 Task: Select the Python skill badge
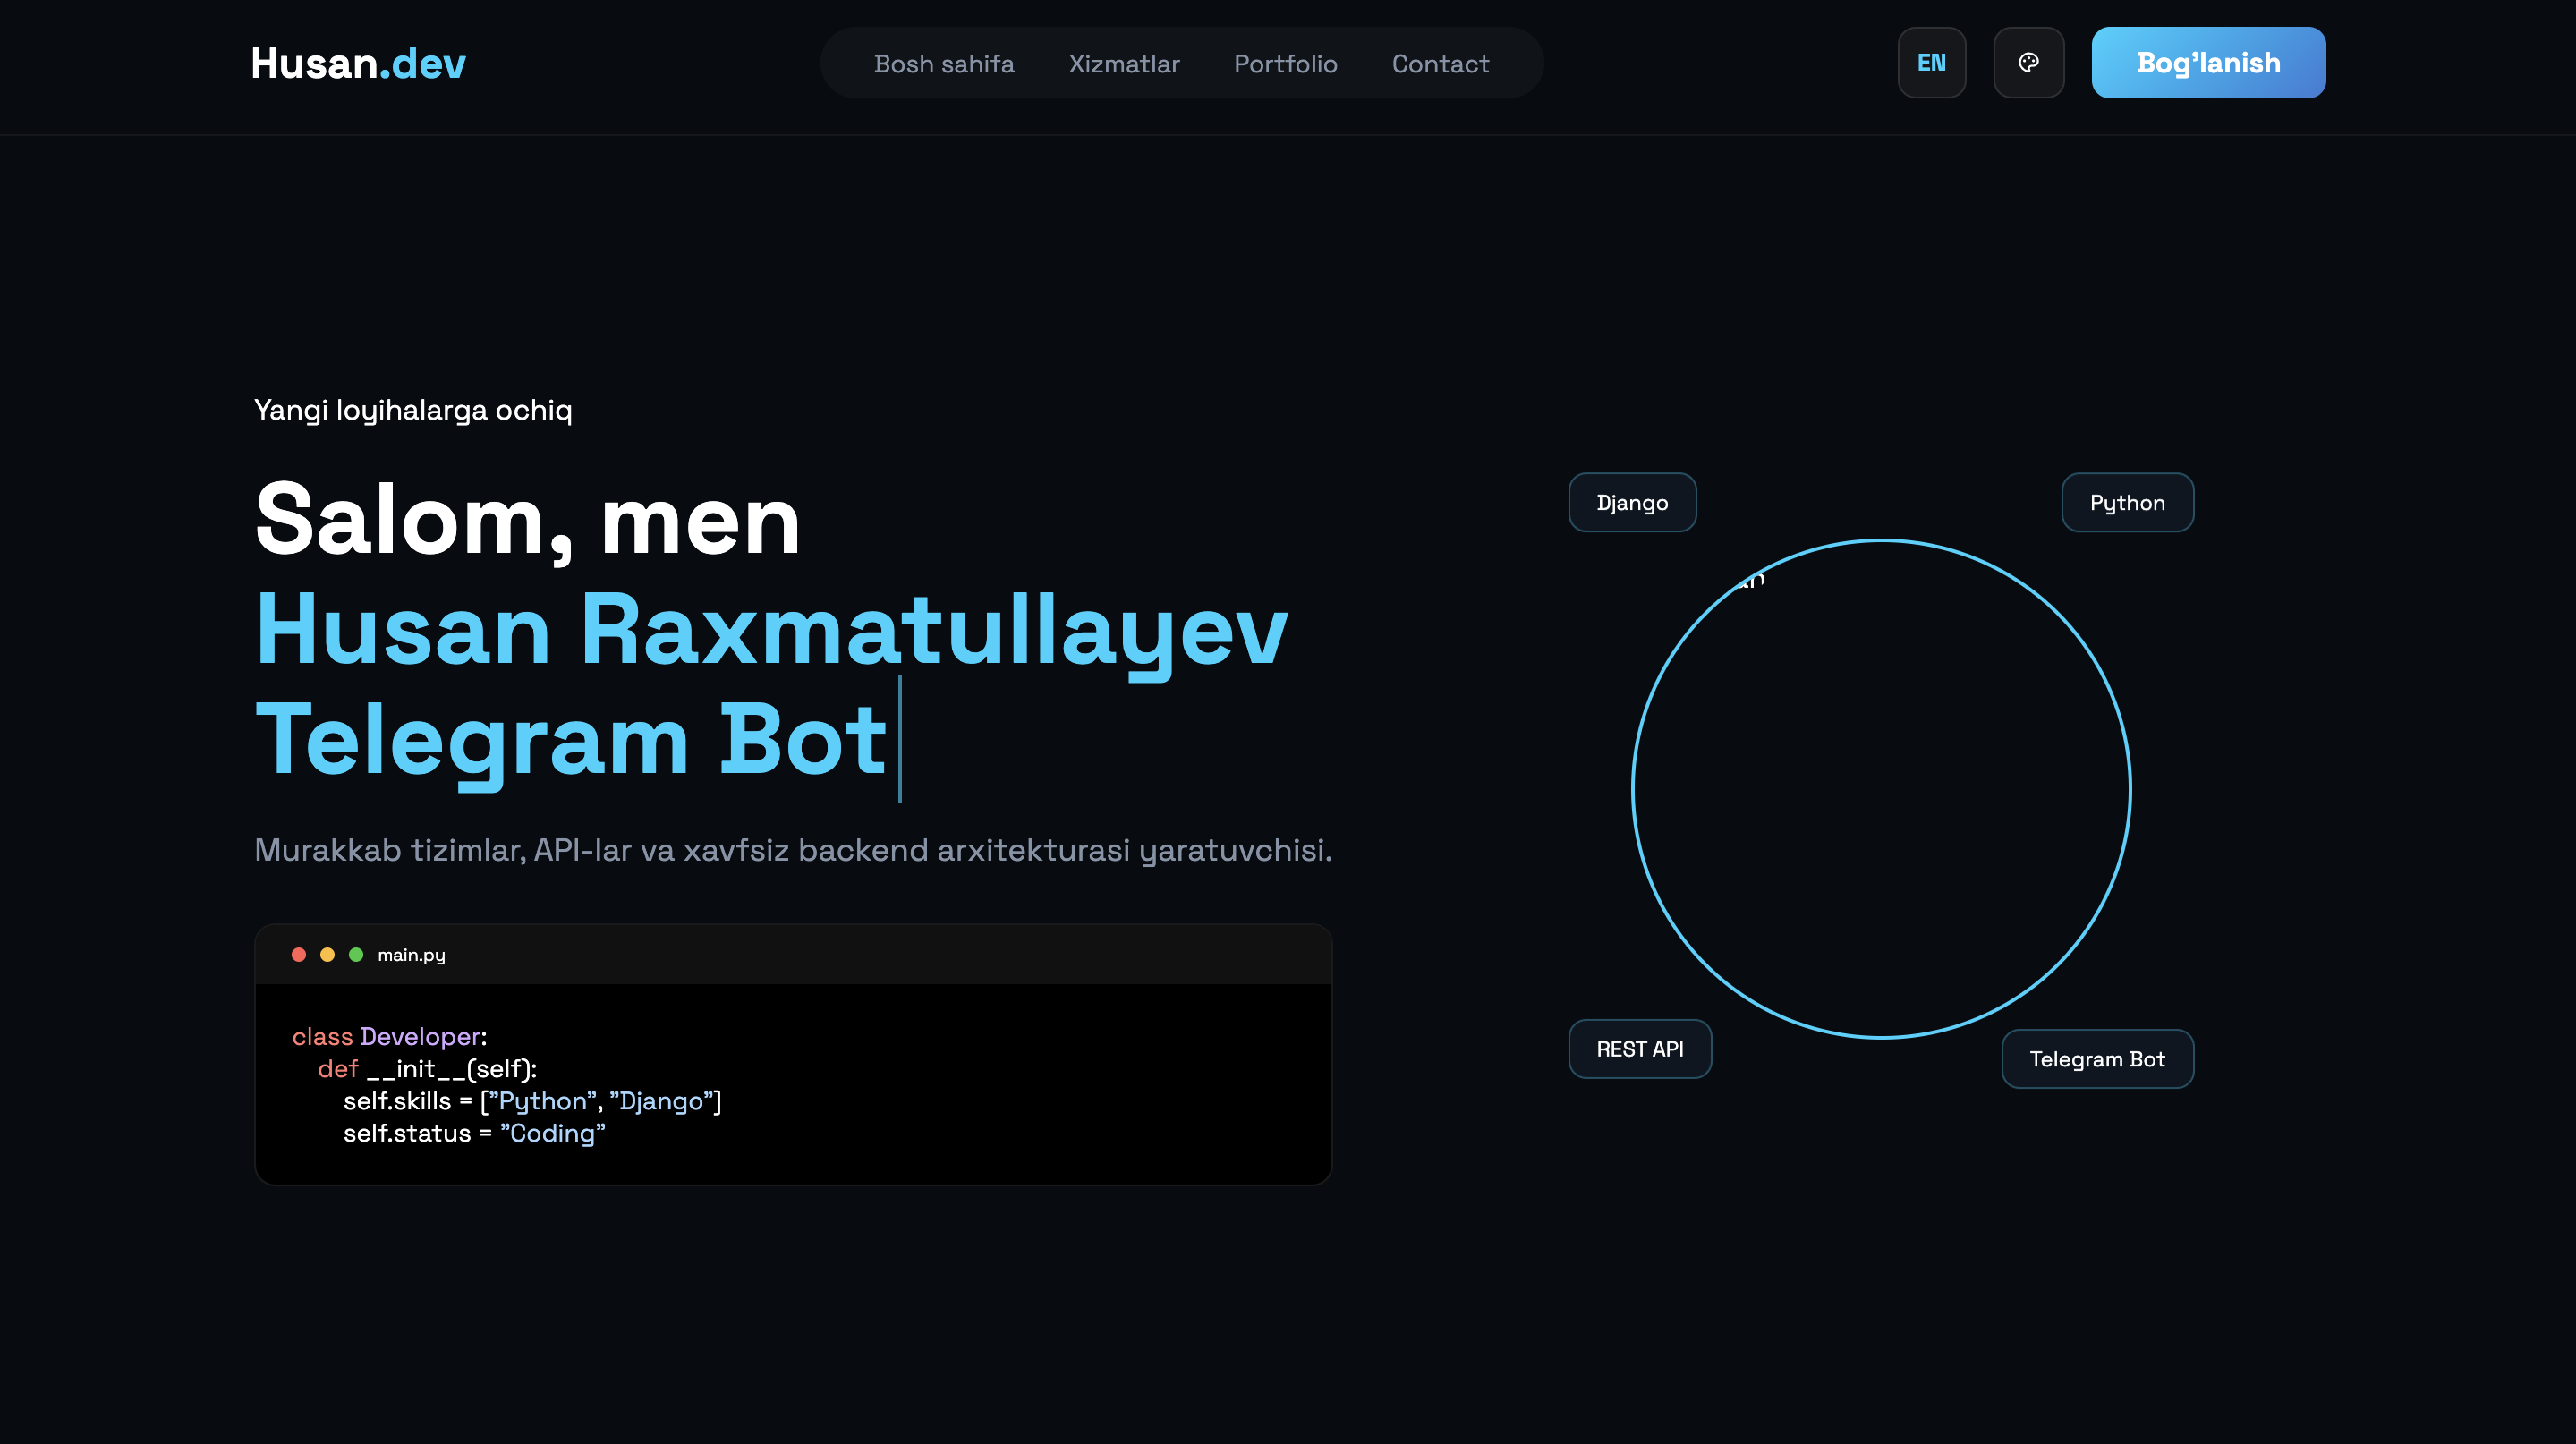[2127, 503]
